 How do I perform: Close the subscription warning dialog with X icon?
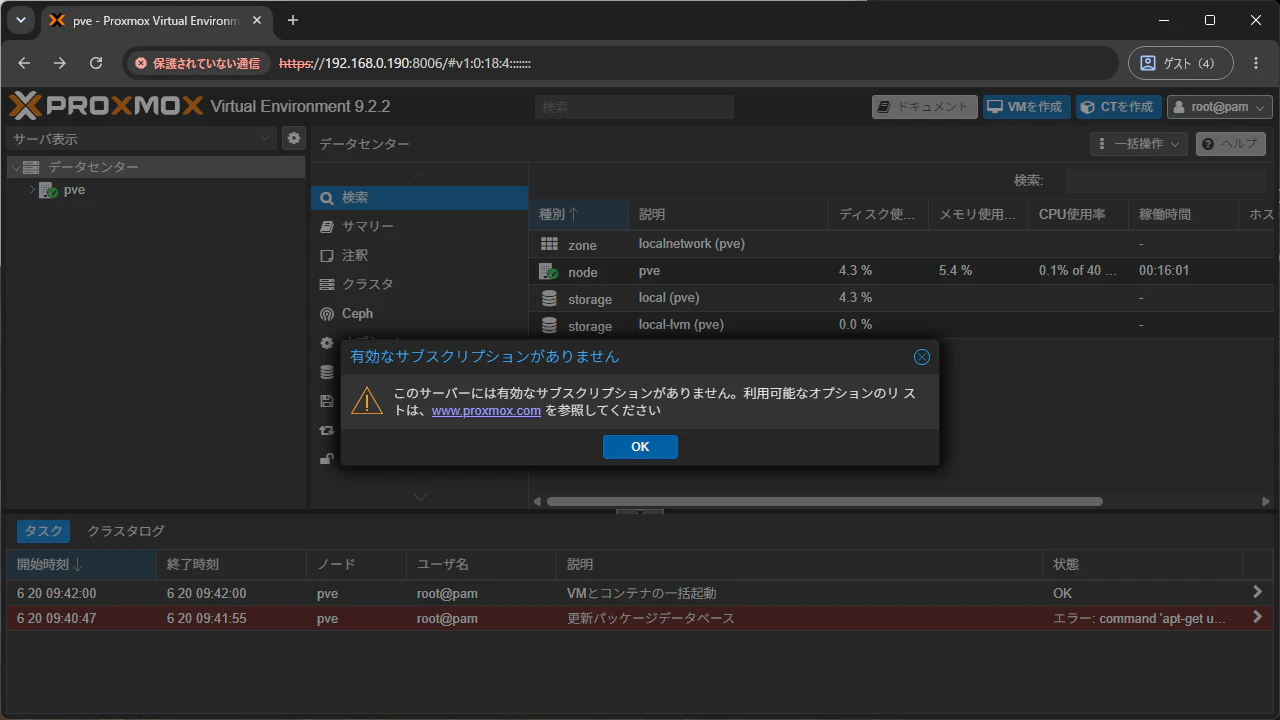tap(922, 357)
